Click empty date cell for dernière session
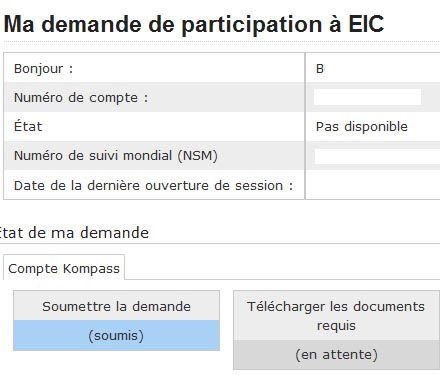The height and width of the screenshot is (380, 440). click(373, 185)
